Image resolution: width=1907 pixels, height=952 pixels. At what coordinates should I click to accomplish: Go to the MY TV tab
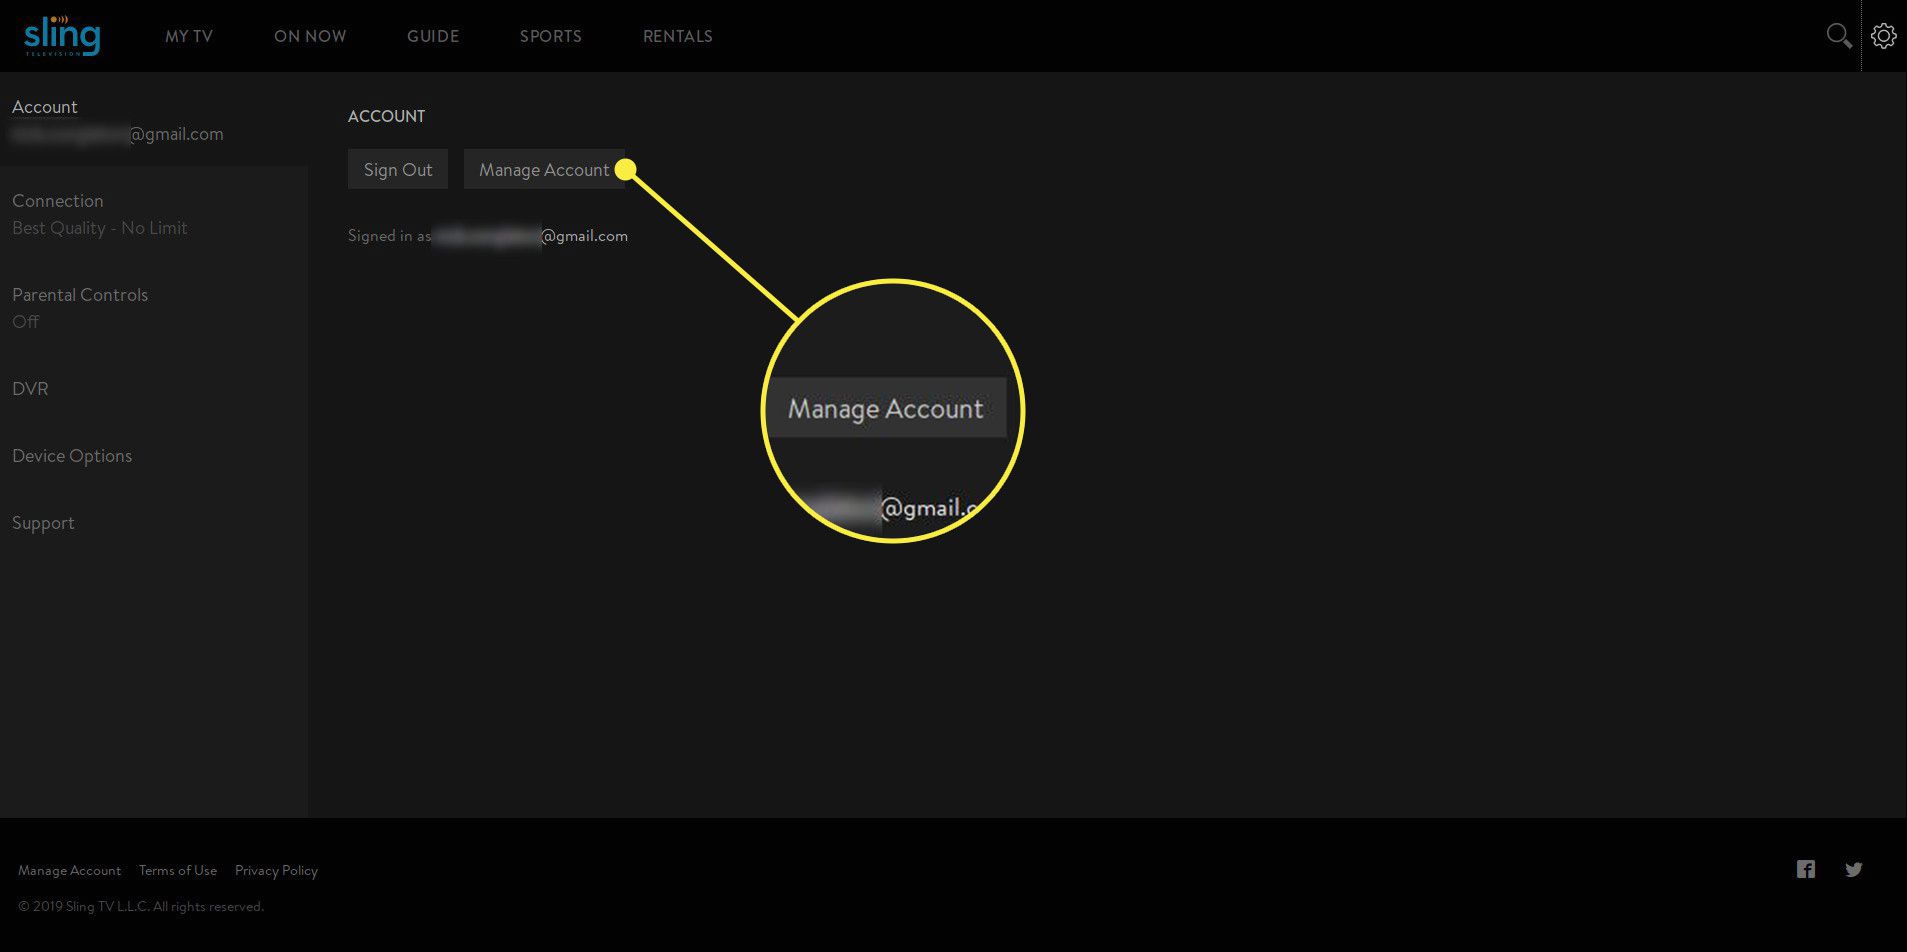pos(189,36)
